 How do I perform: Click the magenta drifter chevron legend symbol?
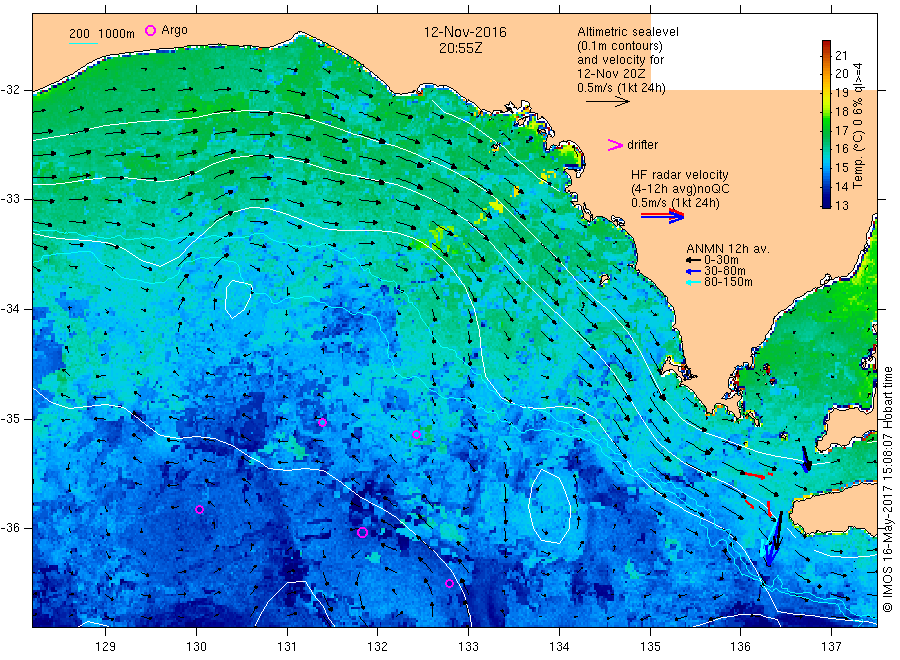pyautogui.click(x=615, y=145)
